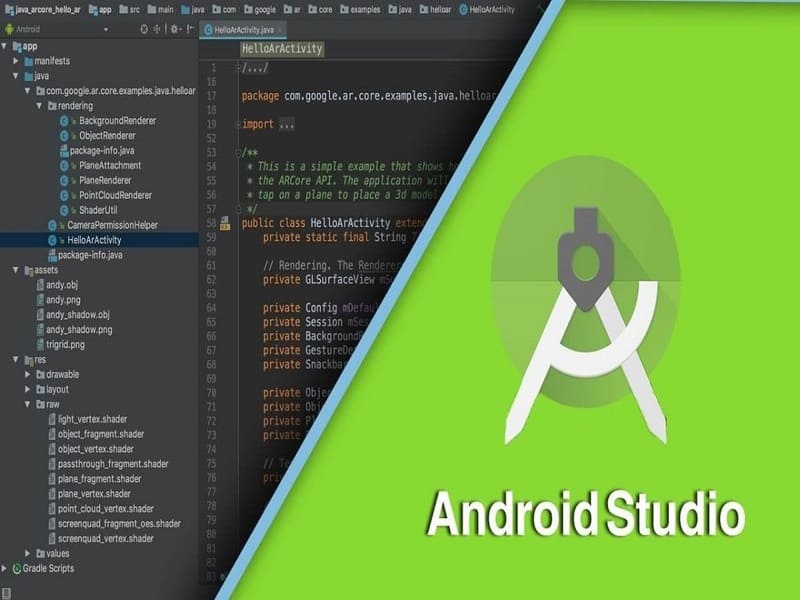The image size is (800, 600).
Task: Select light_vertex.shader file
Action: tap(88, 419)
